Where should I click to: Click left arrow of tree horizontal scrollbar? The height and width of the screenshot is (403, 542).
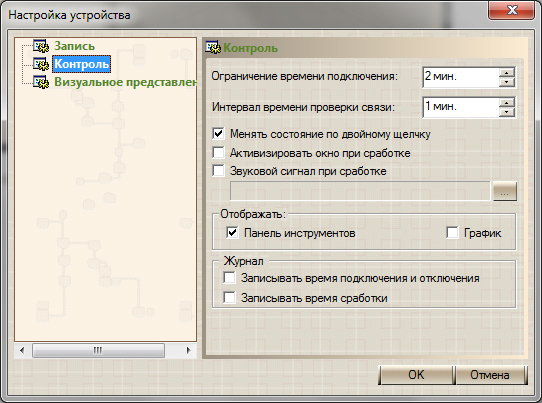22,350
